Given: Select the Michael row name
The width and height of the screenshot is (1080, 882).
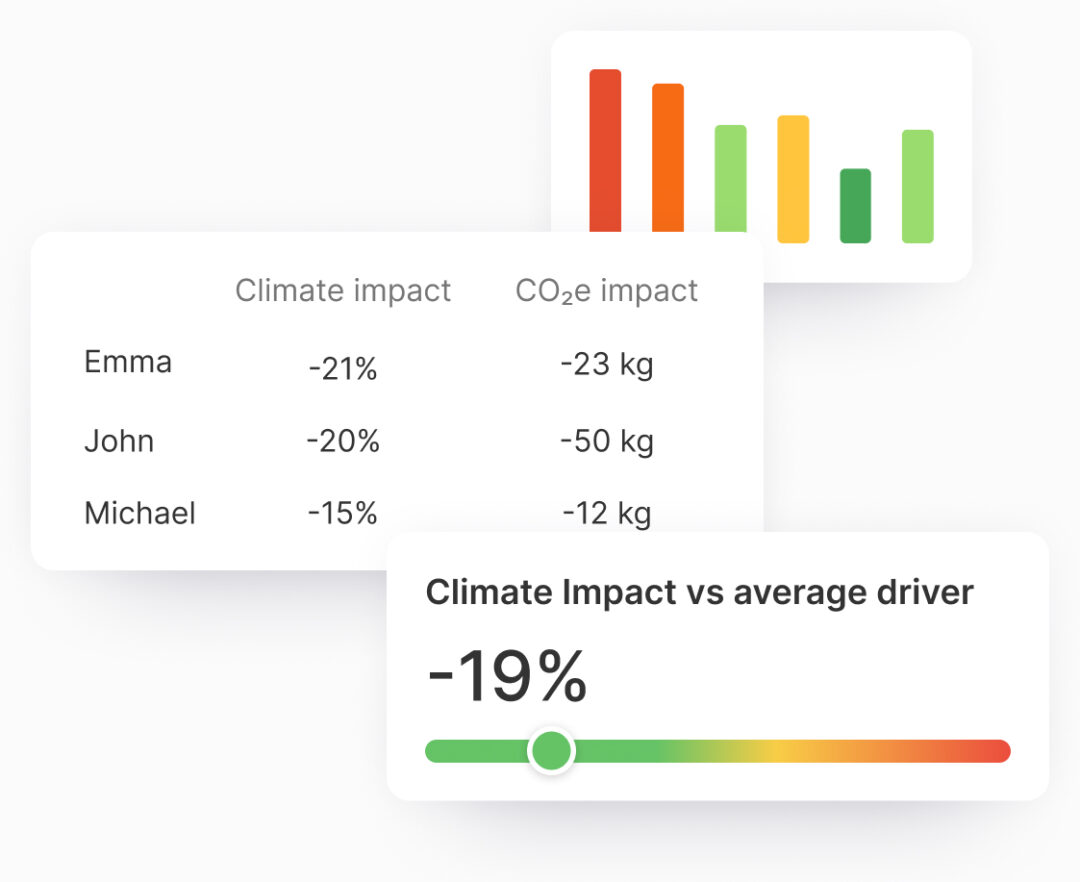Looking at the screenshot, I should pos(140,513).
